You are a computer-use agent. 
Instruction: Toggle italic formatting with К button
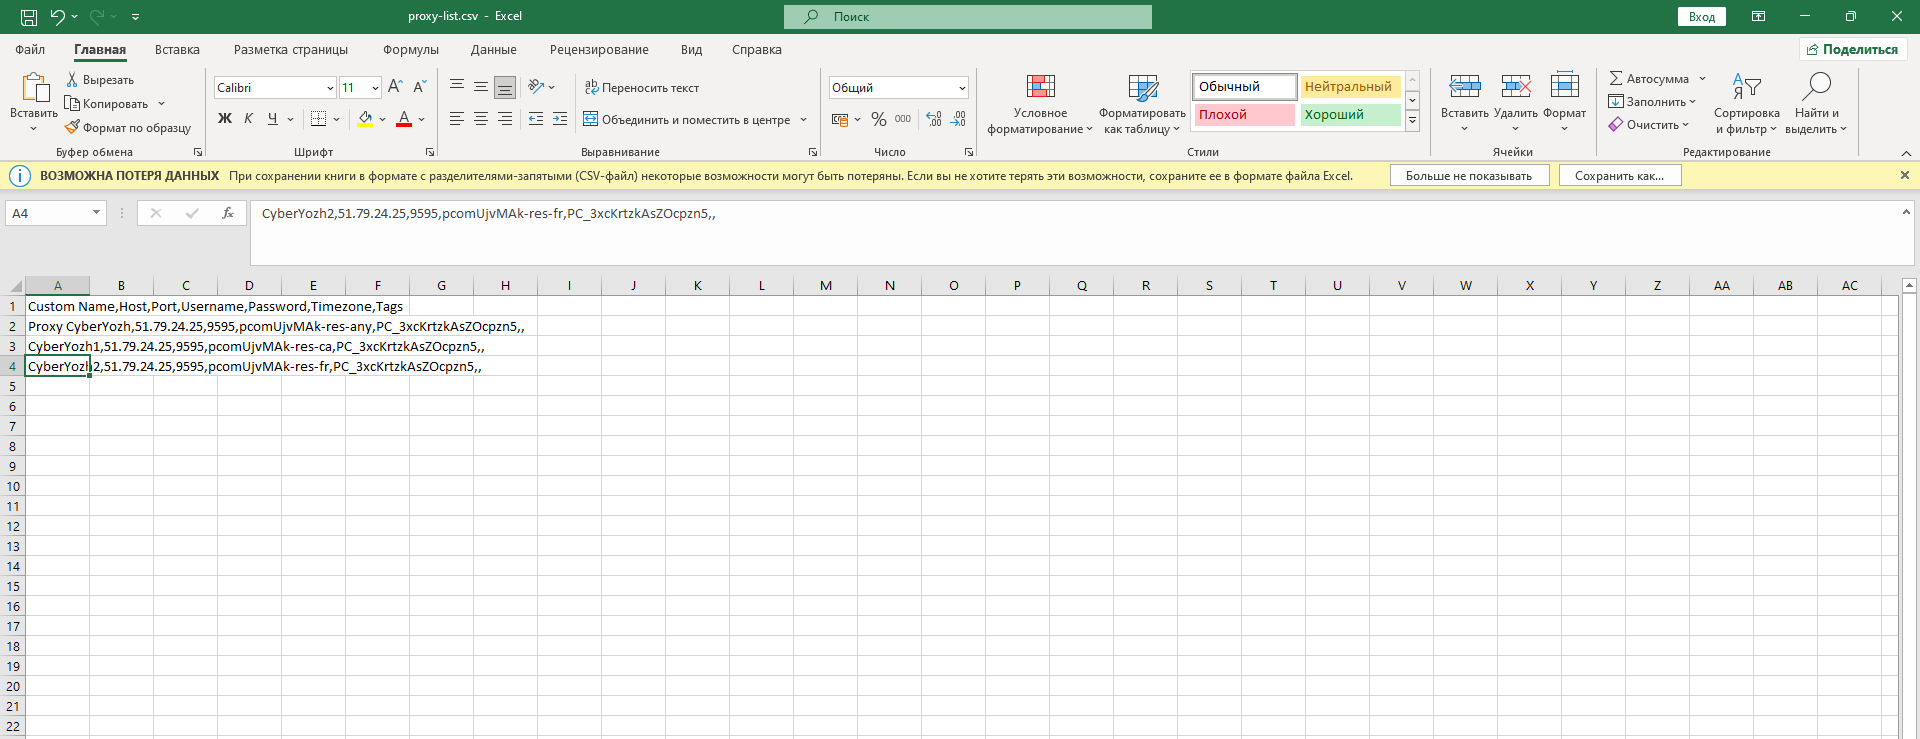249,119
